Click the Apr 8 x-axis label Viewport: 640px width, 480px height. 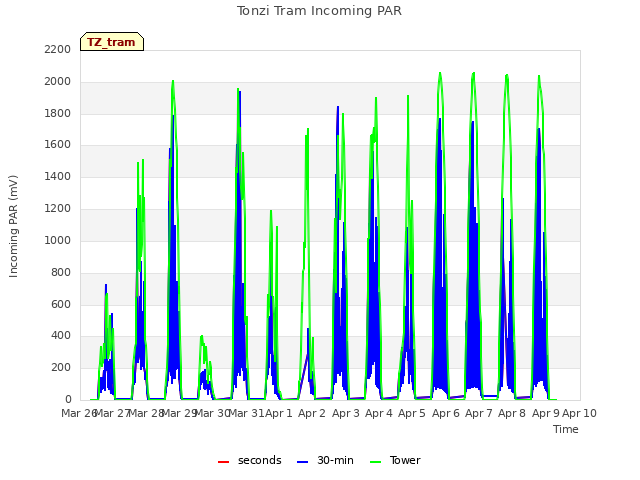tap(512, 413)
